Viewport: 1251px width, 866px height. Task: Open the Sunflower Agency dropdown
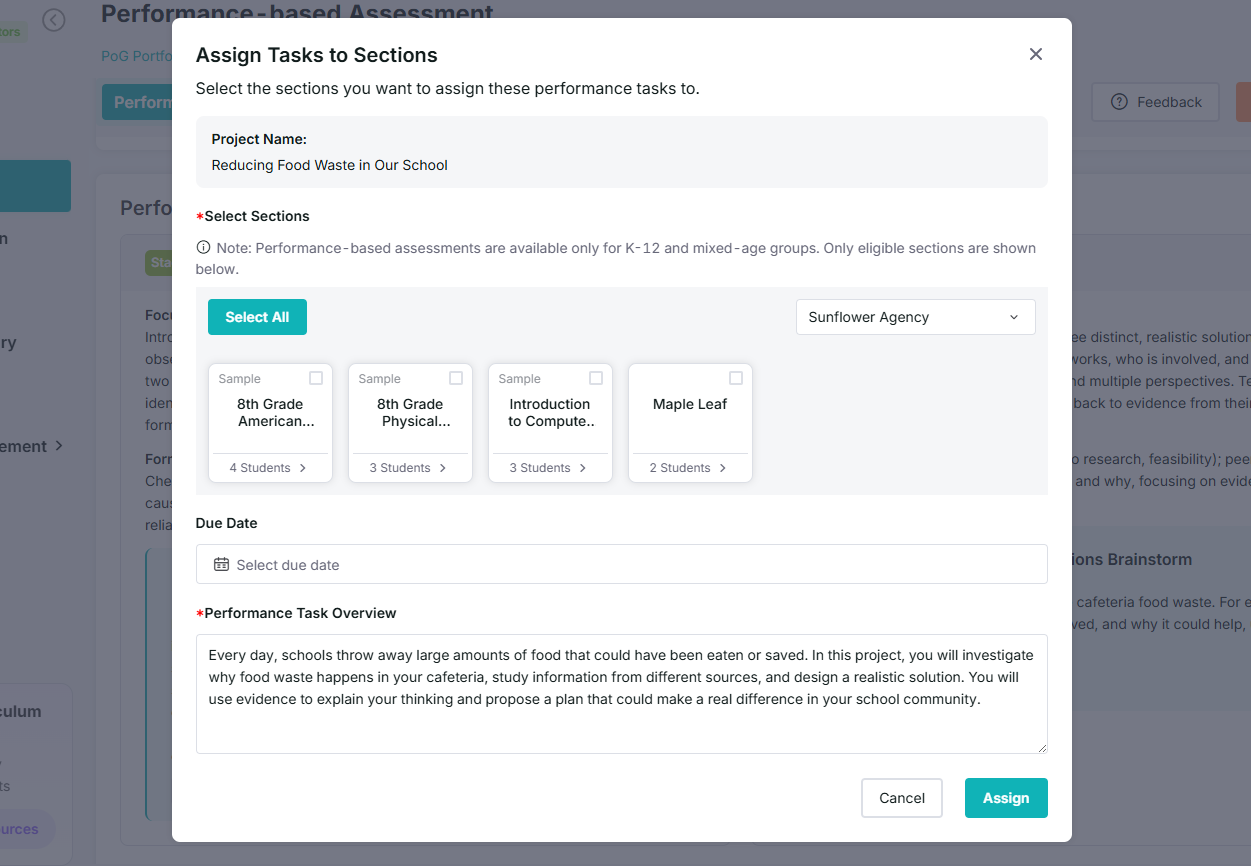click(x=916, y=317)
